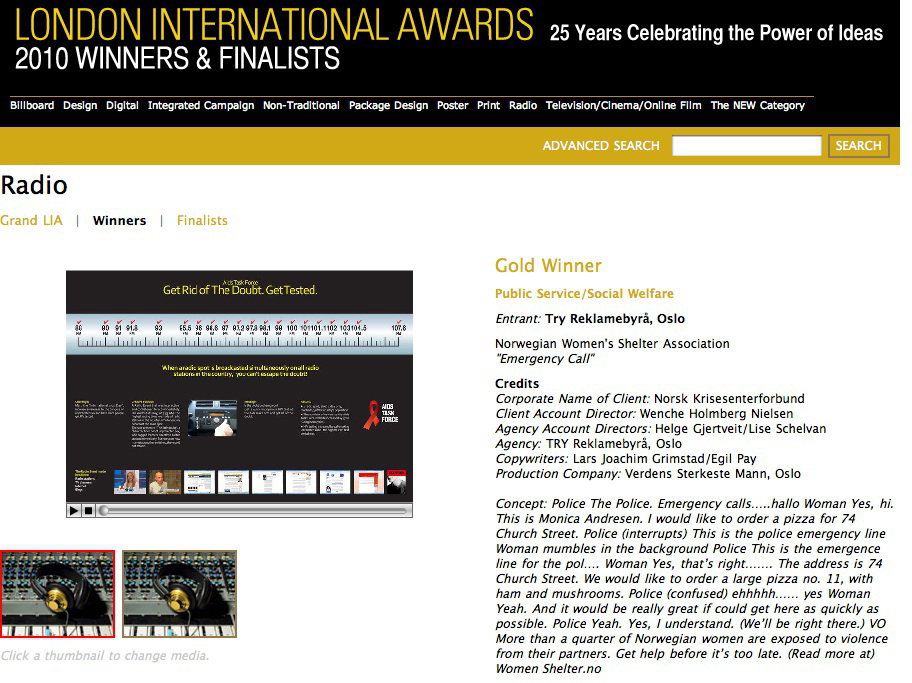Select the Winners tab
Image resolution: width=912 pixels, height=683 pixels.
point(119,220)
